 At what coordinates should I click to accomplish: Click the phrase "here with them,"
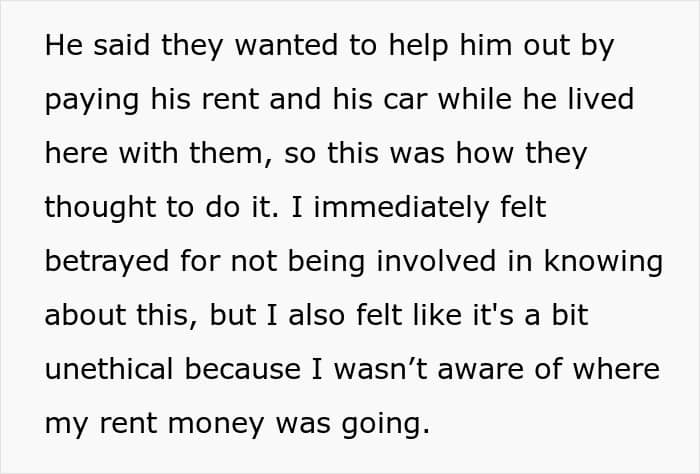click(x=158, y=154)
